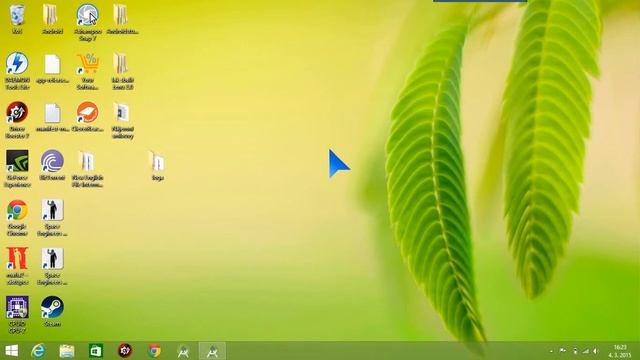The width and height of the screenshot is (640, 360).
Task: Launch the Steam desktop shortcut
Action: 52,308
